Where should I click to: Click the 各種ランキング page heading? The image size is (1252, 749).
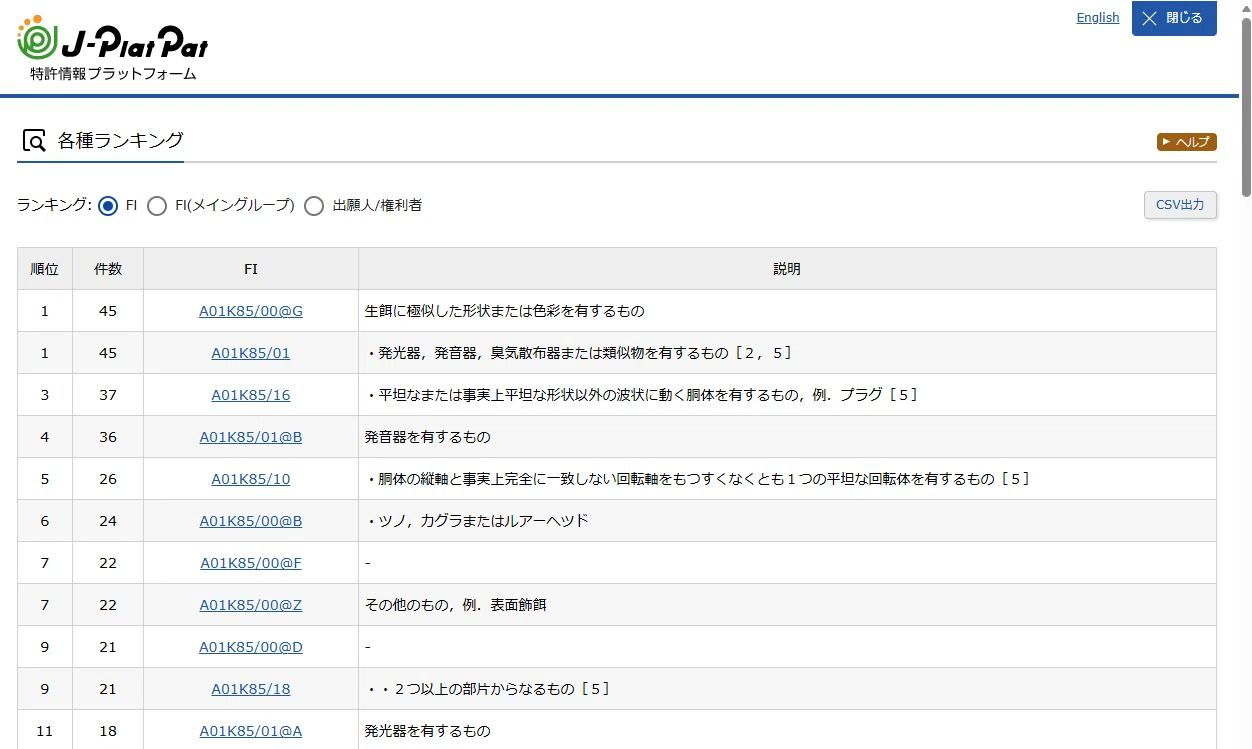121,140
